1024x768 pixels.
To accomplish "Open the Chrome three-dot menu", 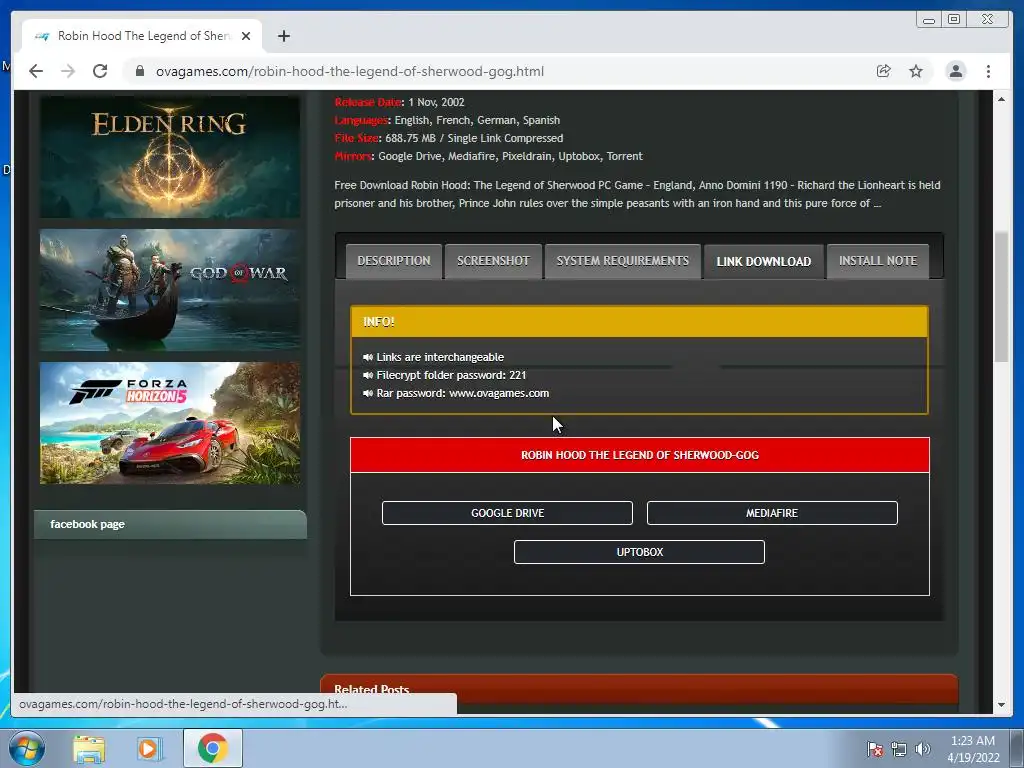I will 988,71.
